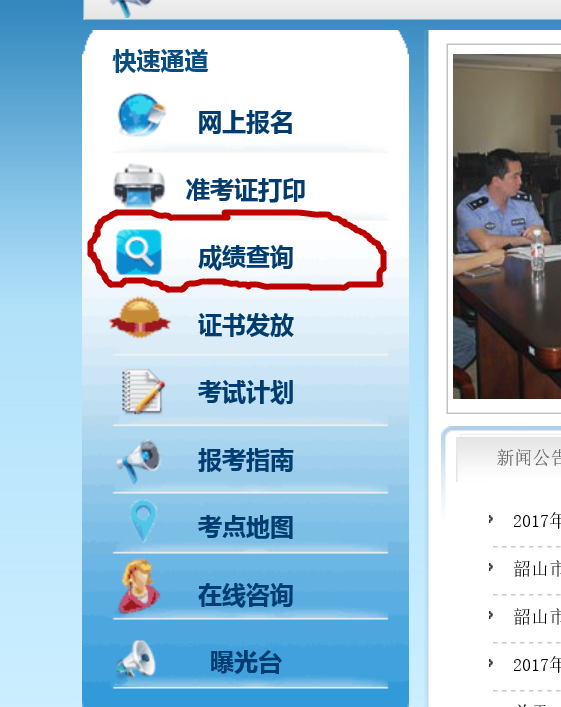Click the globe icon for 网上报名
The width and height of the screenshot is (561, 707).
coord(141,115)
